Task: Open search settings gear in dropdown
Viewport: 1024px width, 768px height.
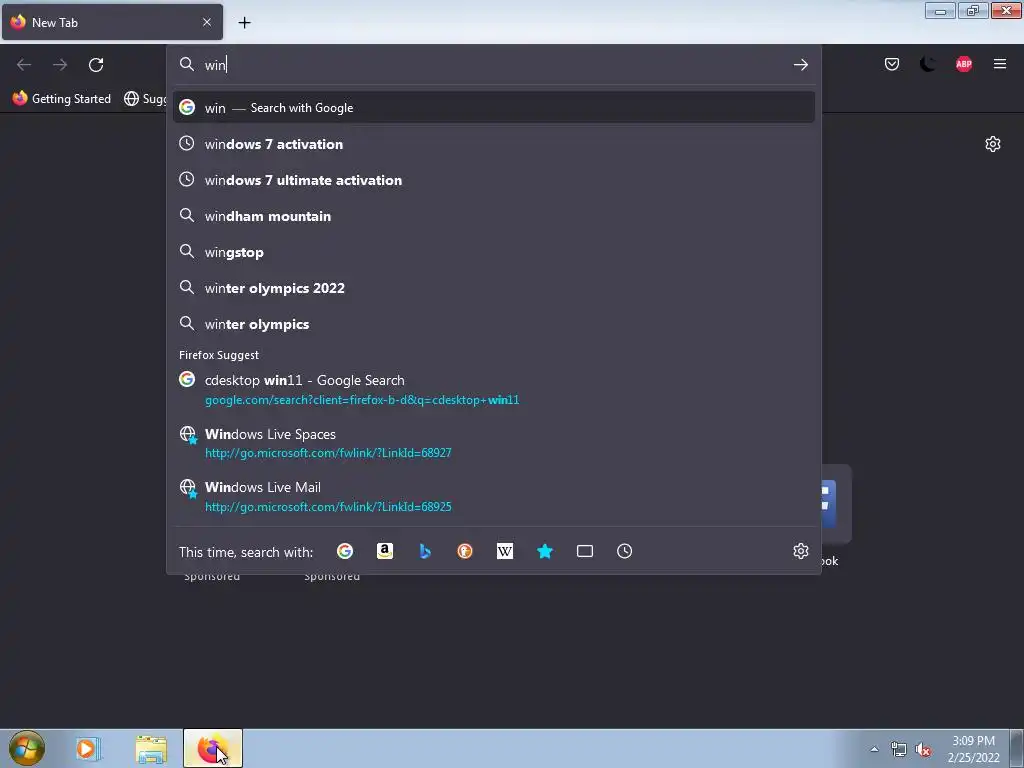Action: point(801,551)
